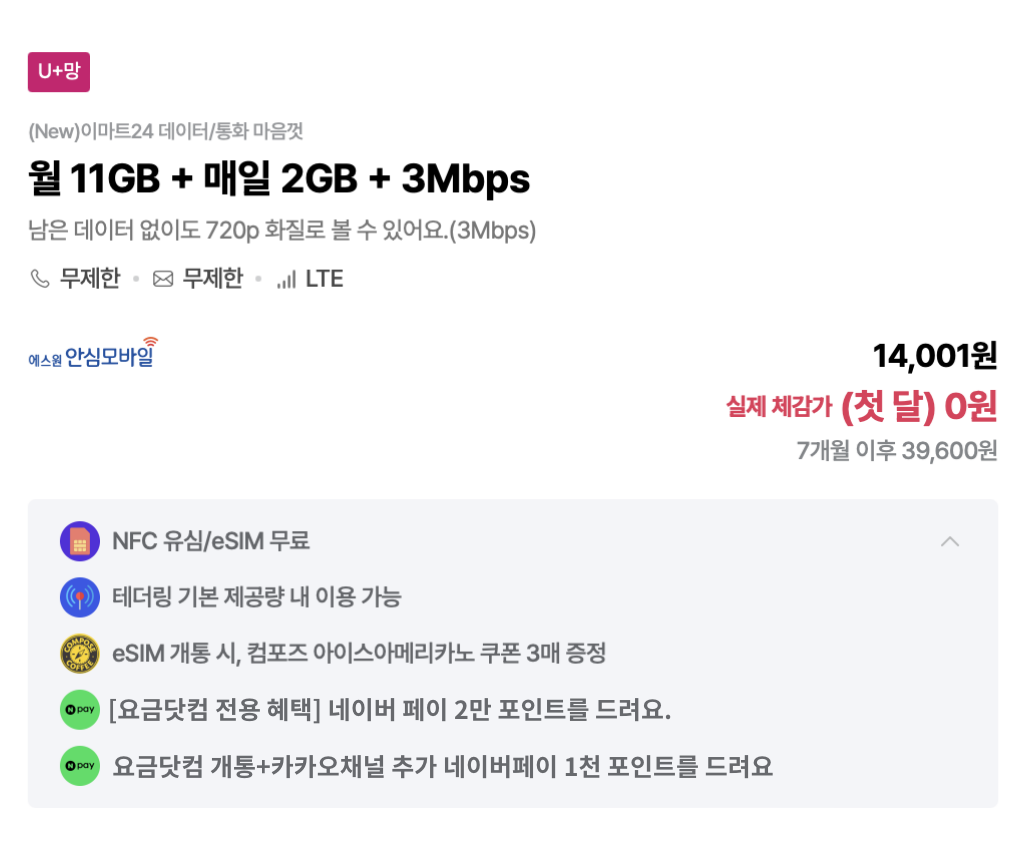Click the Naver Pay icon on 카카오채널 benefit row

point(79,765)
